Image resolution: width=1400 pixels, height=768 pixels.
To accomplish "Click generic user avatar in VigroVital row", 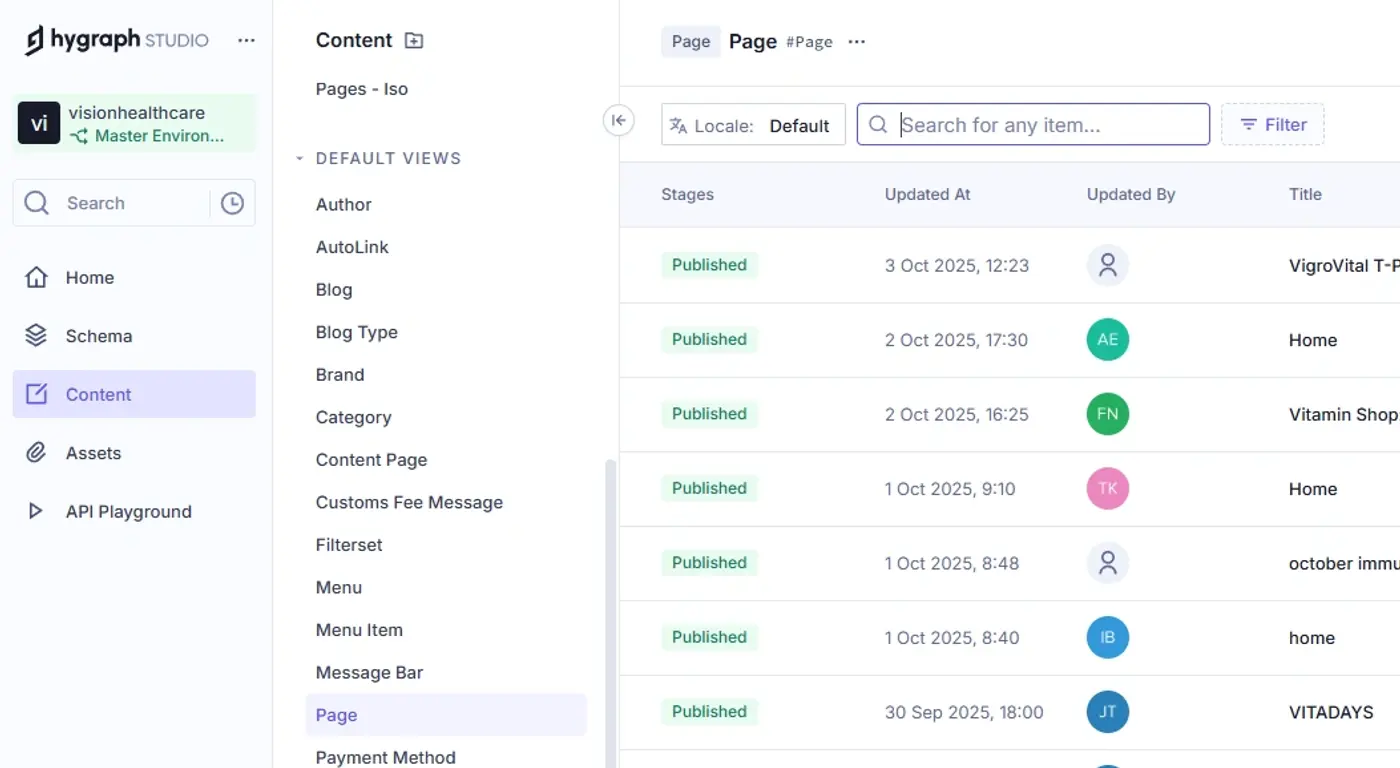I will 1108,265.
